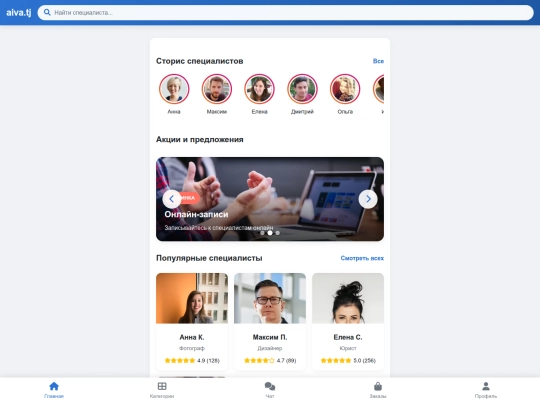Open Елена's story avatar
Image resolution: width=540 pixels, height=405 pixels.
click(259, 89)
